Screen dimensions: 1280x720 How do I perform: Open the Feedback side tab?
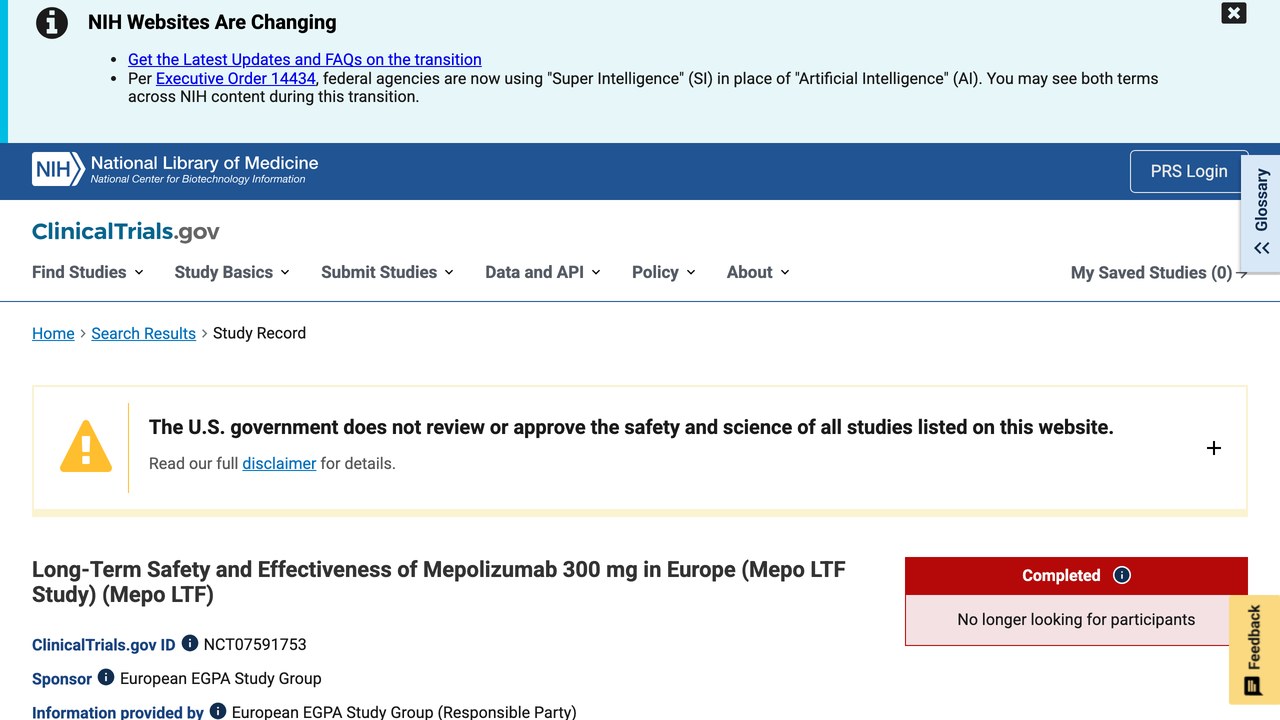[x=1254, y=650]
